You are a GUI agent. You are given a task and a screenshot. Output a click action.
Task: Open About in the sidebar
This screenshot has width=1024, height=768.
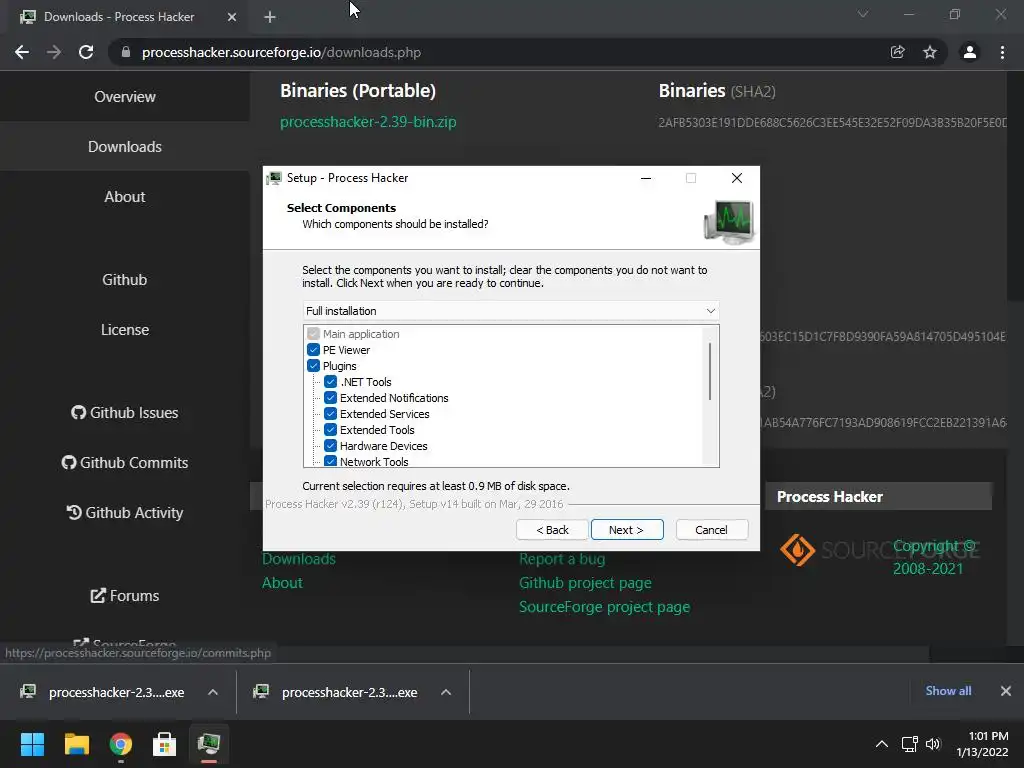(x=125, y=197)
